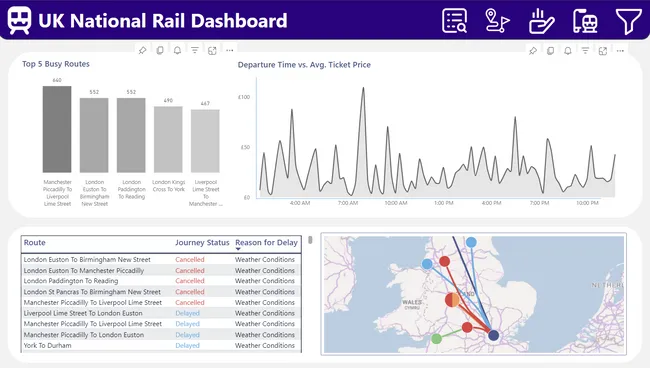Show filters affecting the Departure Time chart

pos(585,51)
